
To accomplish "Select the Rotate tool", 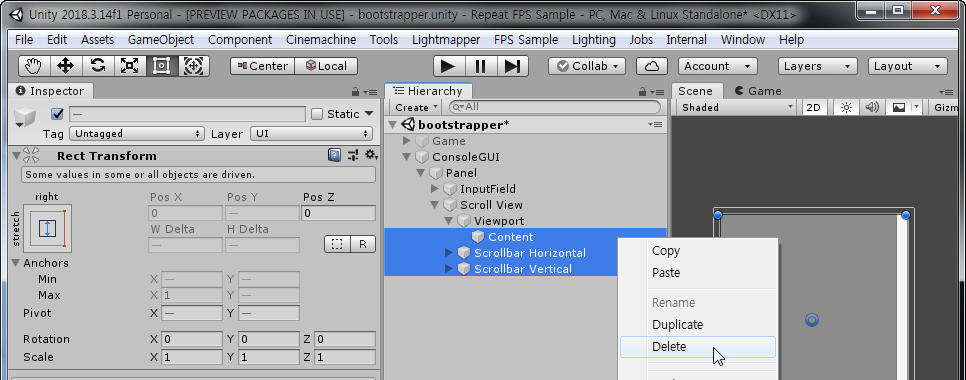I will pyautogui.click(x=98, y=66).
